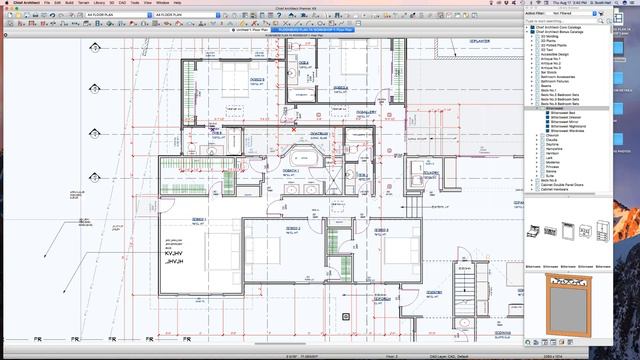640x360 pixels.
Task: Select the Bittersweet Dresser library item
Action: coord(566,118)
